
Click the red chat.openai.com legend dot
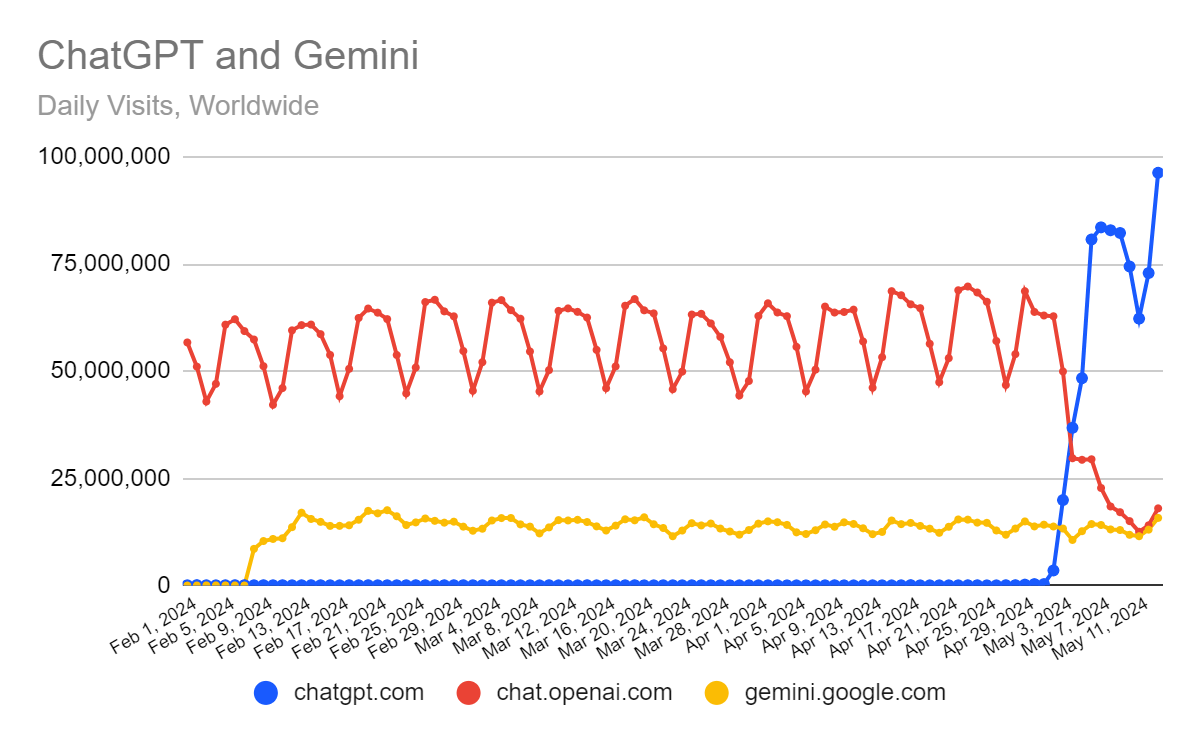pos(468,692)
